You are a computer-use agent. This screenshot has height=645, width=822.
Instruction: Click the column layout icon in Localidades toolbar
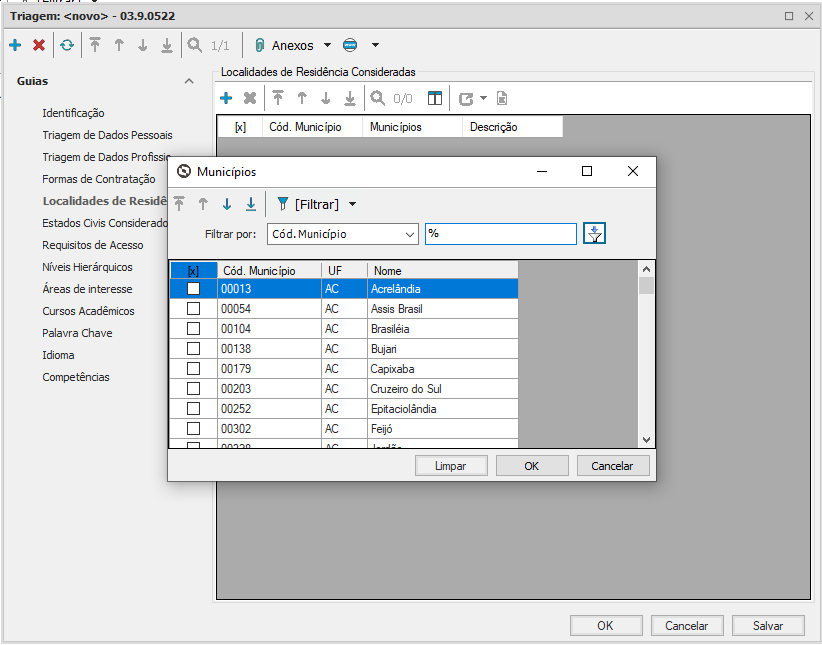click(x=434, y=98)
